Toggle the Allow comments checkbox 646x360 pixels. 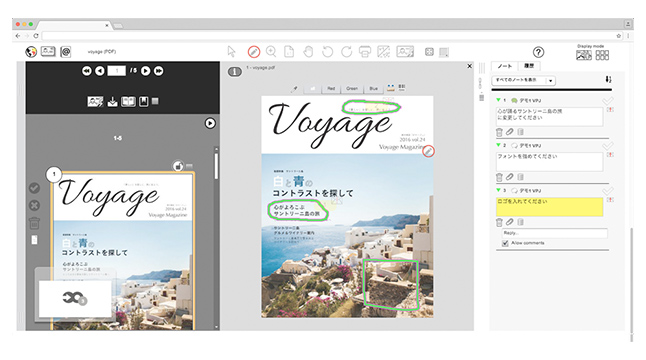point(505,243)
